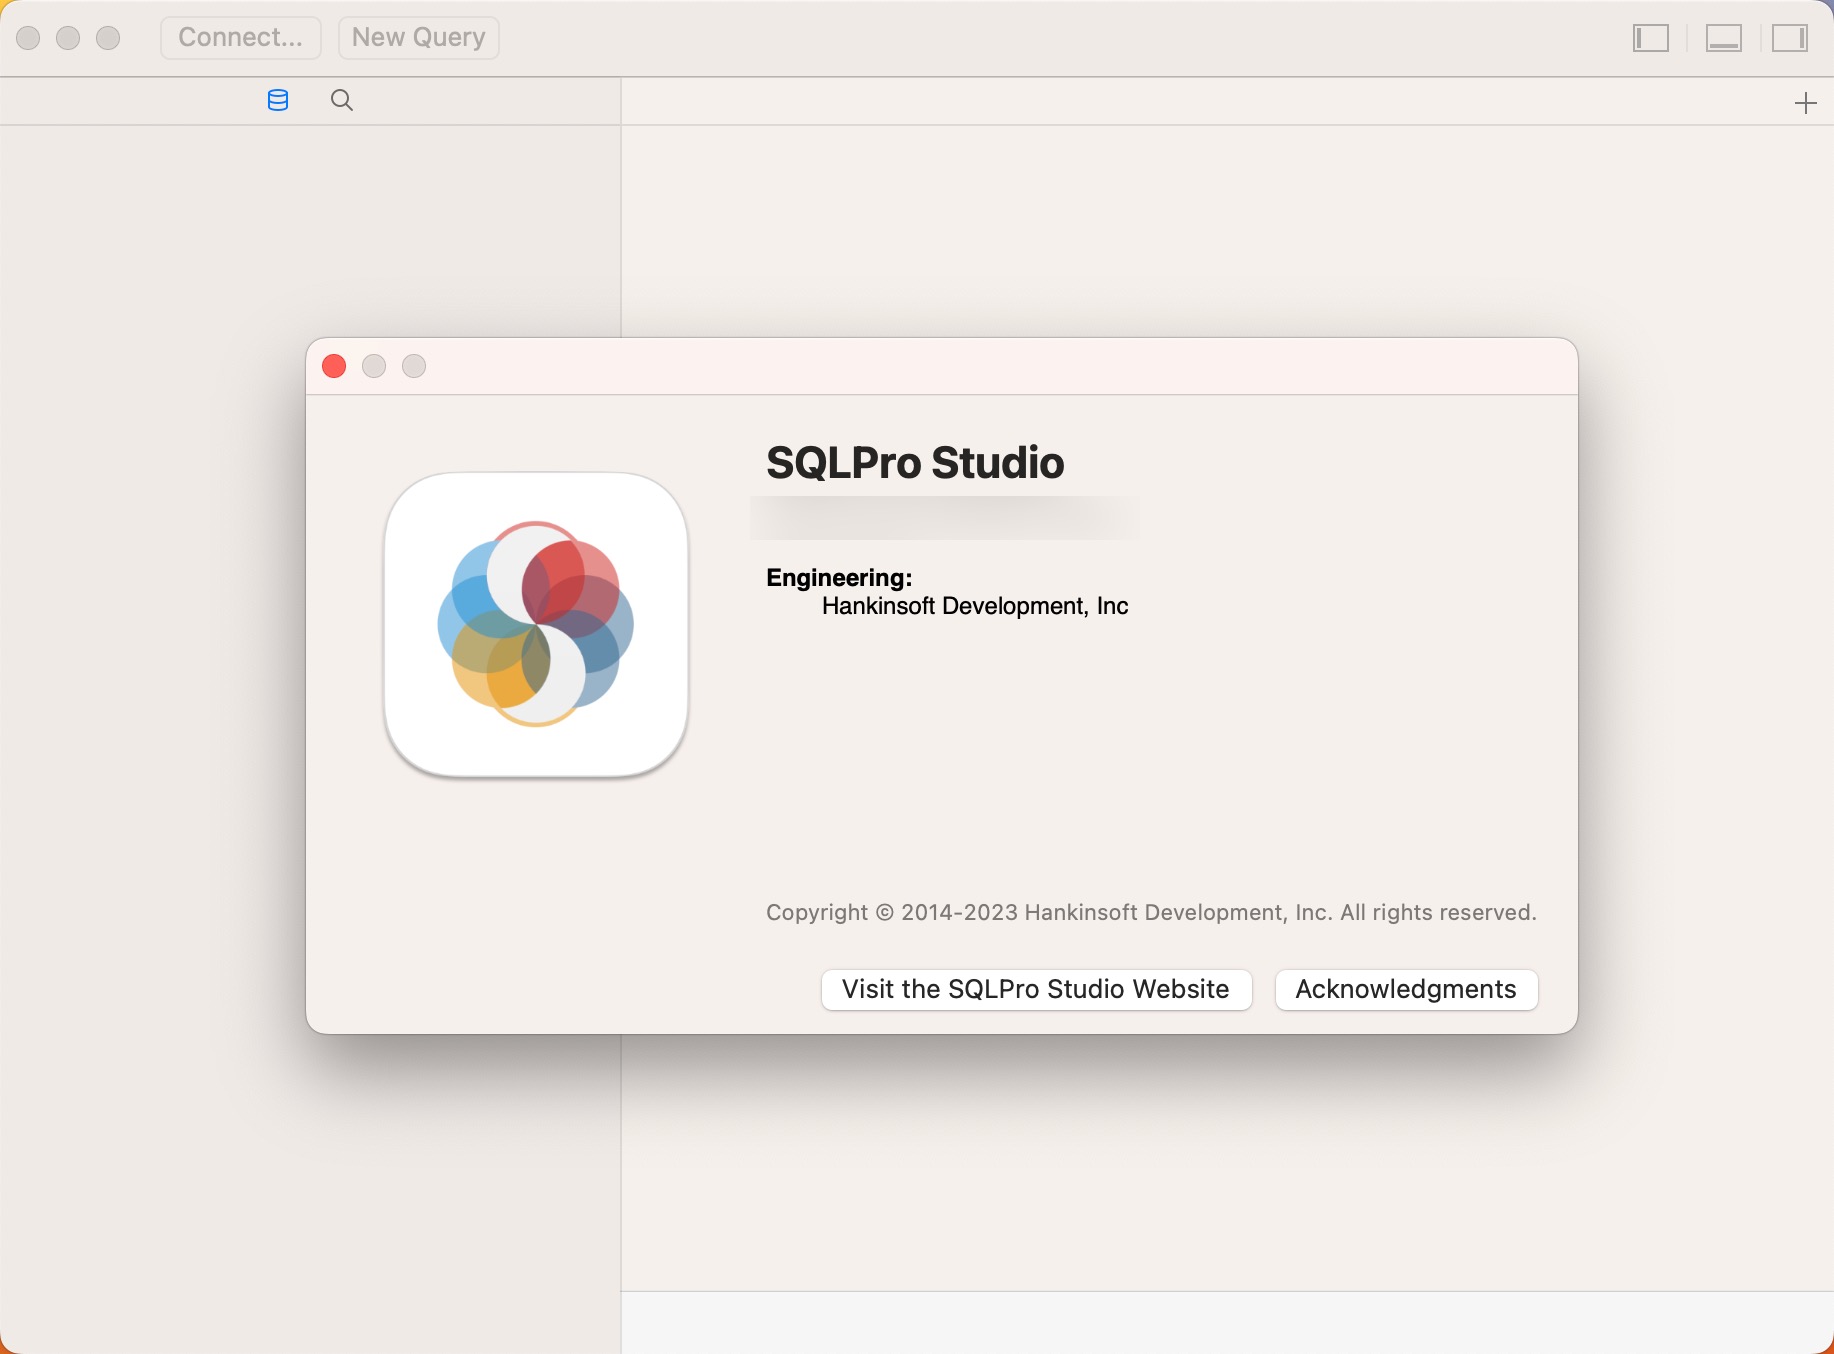Open a new query tab with the plus icon

[1806, 102]
